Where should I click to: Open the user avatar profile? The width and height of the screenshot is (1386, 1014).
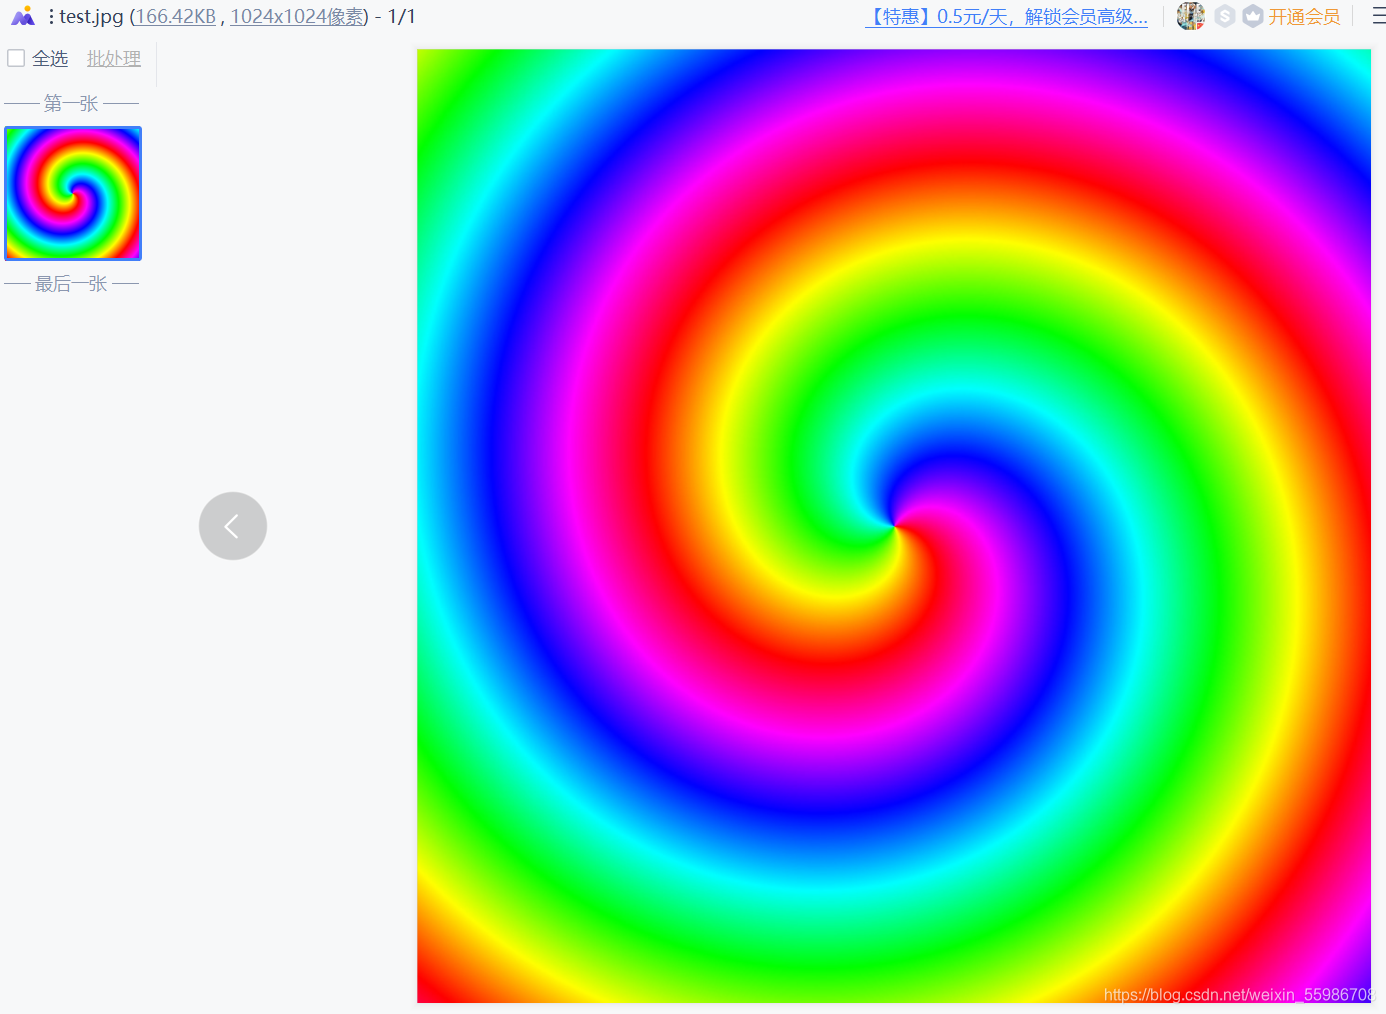click(x=1190, y=16)
